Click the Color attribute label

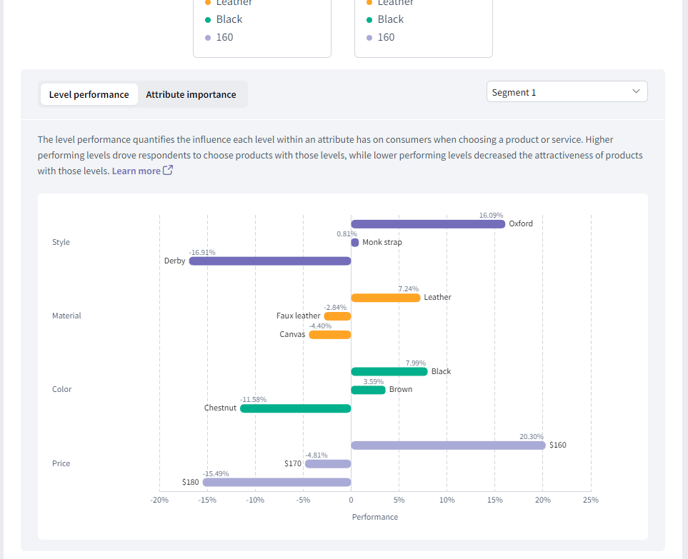(x=62, y=389)
